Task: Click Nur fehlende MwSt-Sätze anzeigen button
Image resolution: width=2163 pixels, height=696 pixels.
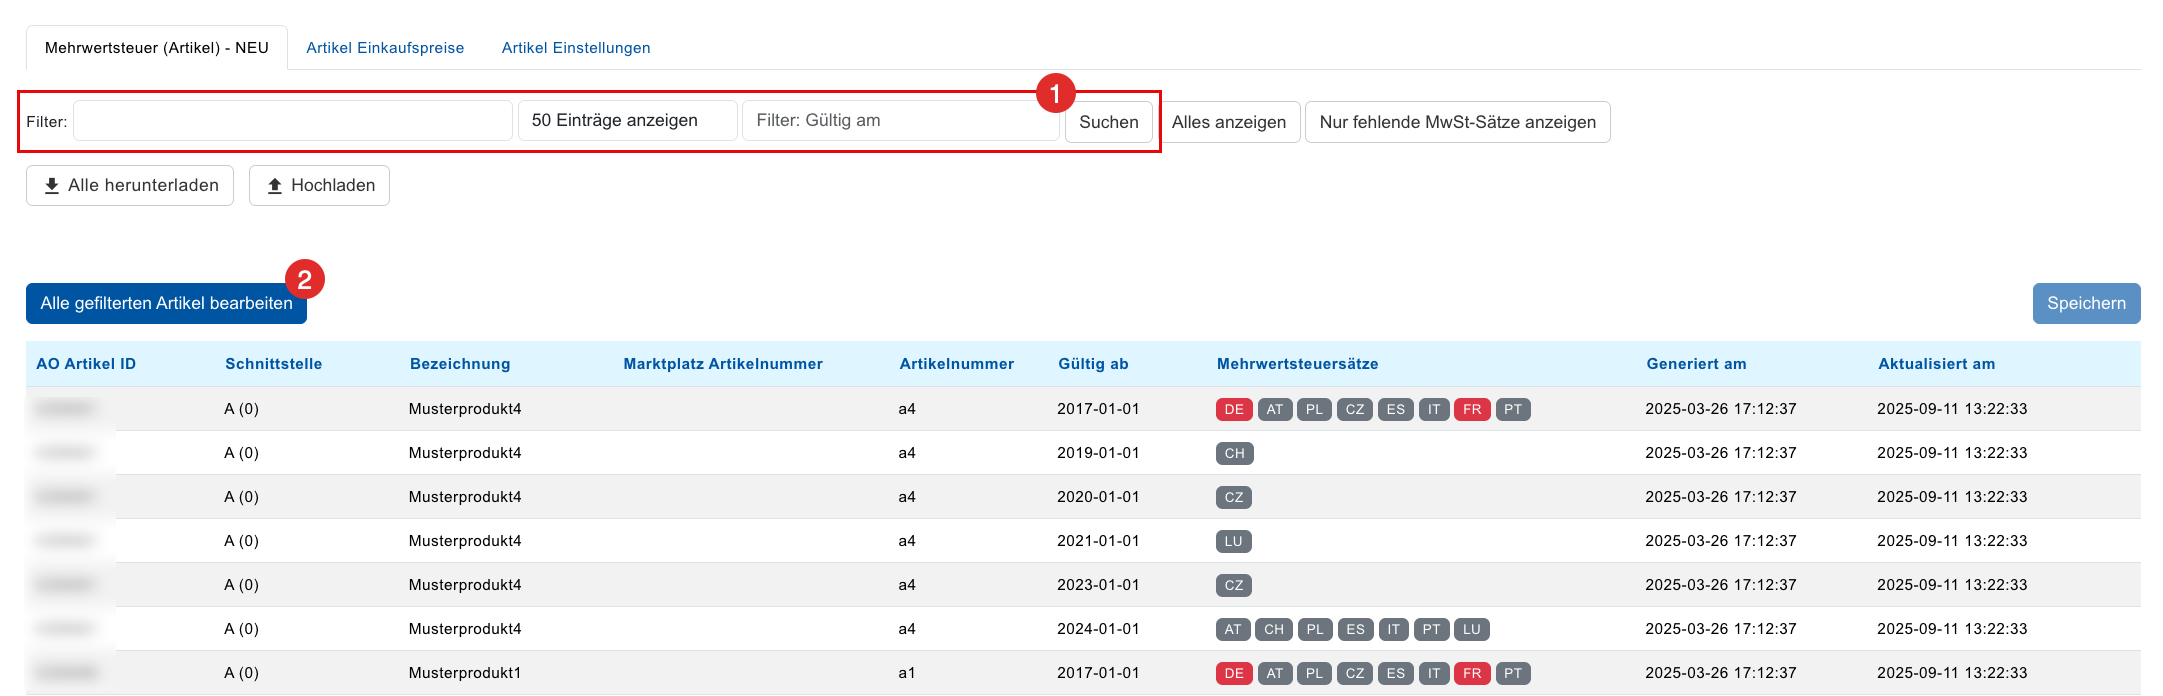Action: point(1458,122)
